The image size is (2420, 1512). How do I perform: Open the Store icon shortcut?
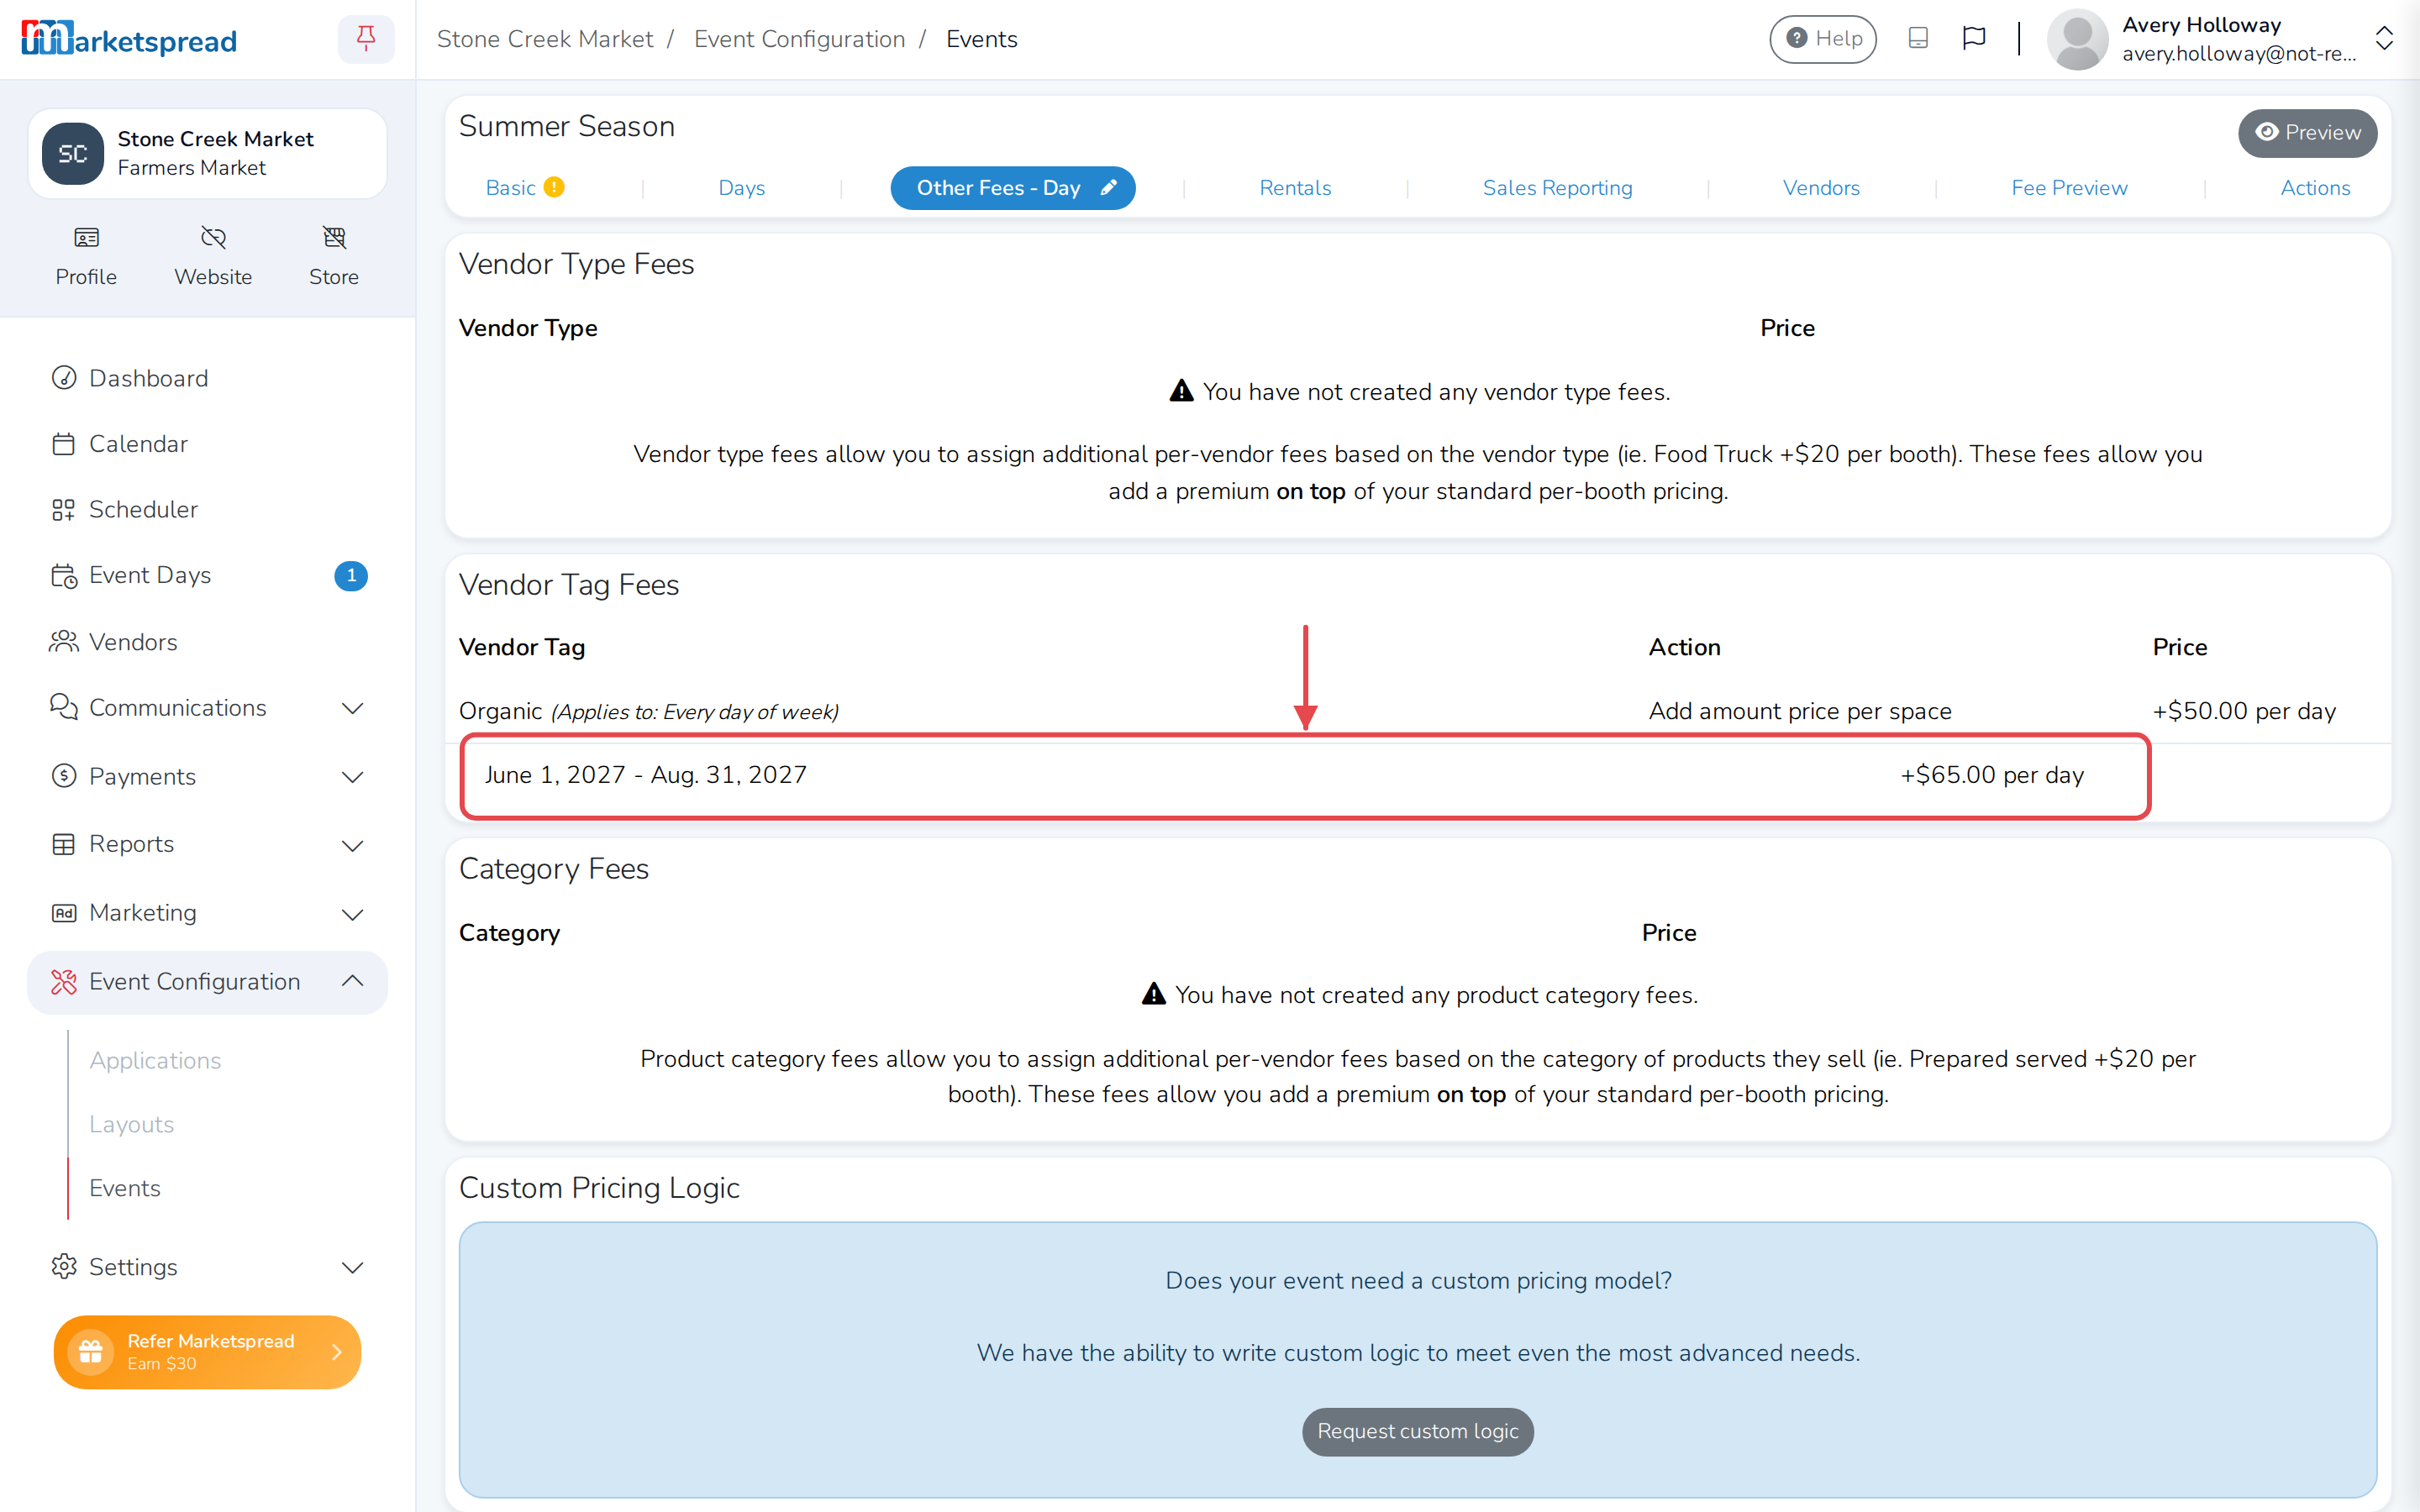click(x=334, y=256)
